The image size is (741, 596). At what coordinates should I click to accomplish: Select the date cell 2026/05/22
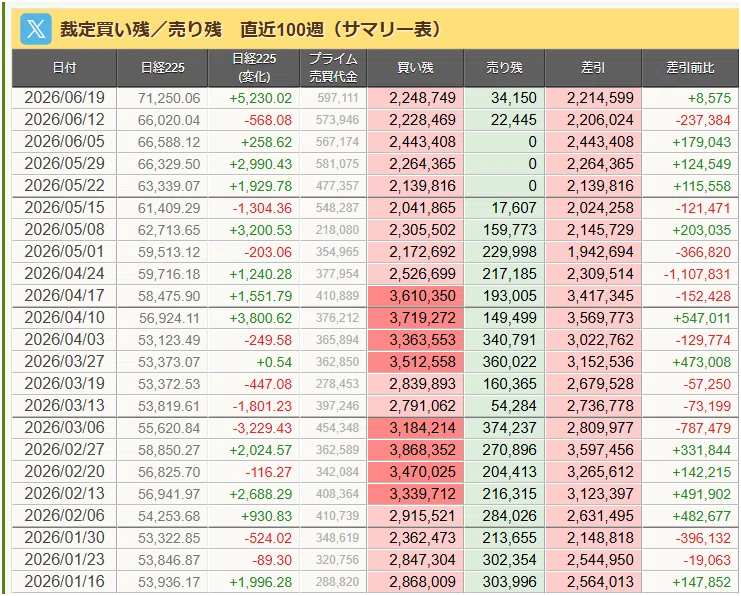point(64,186)
